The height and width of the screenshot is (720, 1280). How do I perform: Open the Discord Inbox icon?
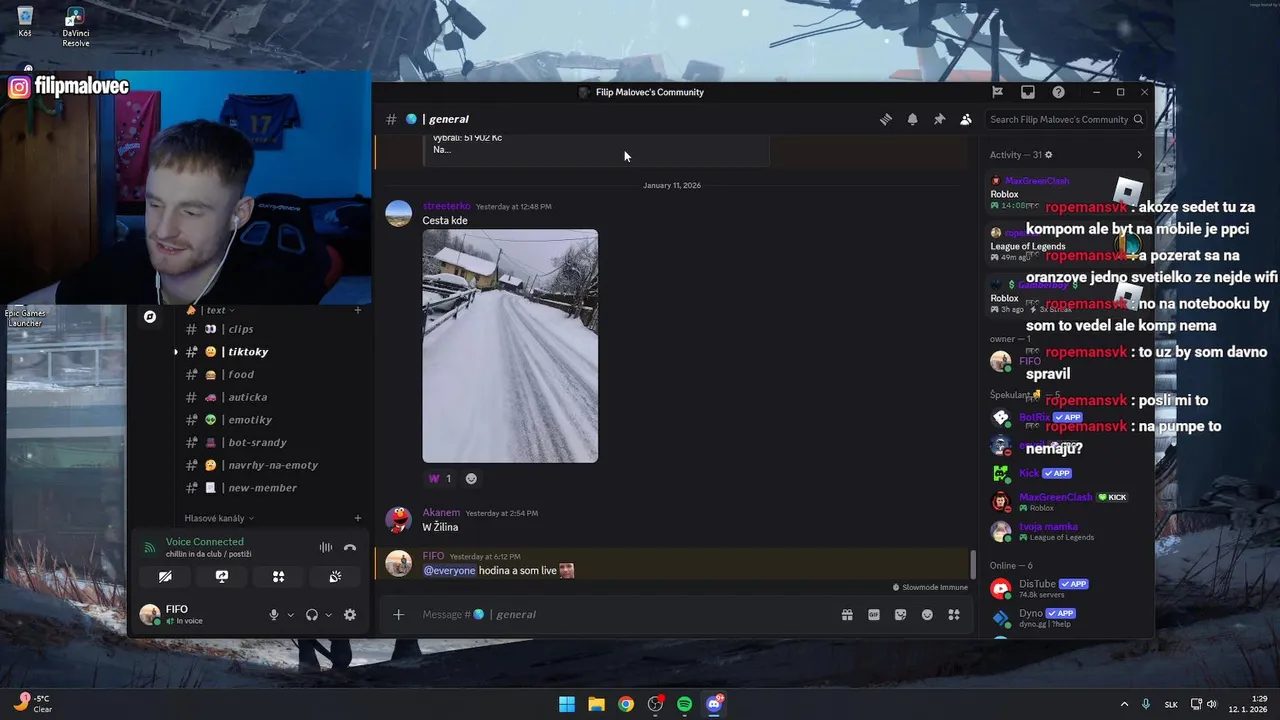pyautogui.click(x=1027, y=92)
